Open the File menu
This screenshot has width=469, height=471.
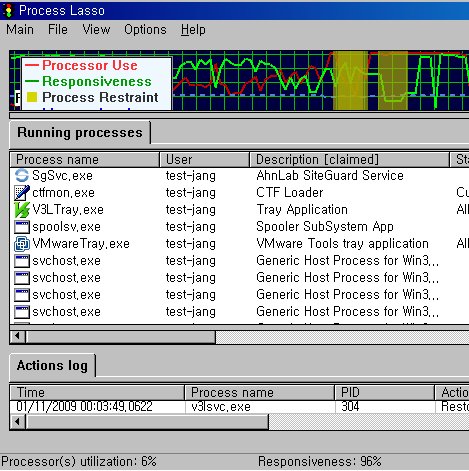click(58, 30)
